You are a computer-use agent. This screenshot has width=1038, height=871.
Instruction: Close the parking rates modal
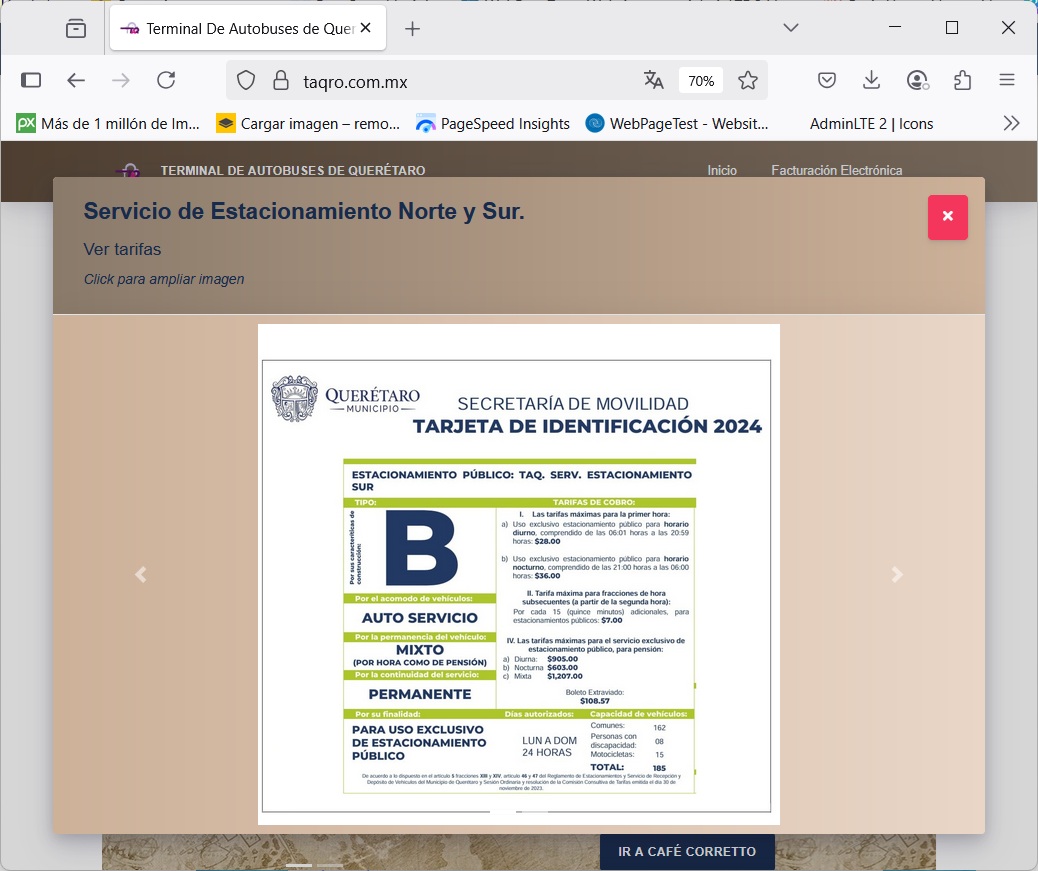(947, 216)
